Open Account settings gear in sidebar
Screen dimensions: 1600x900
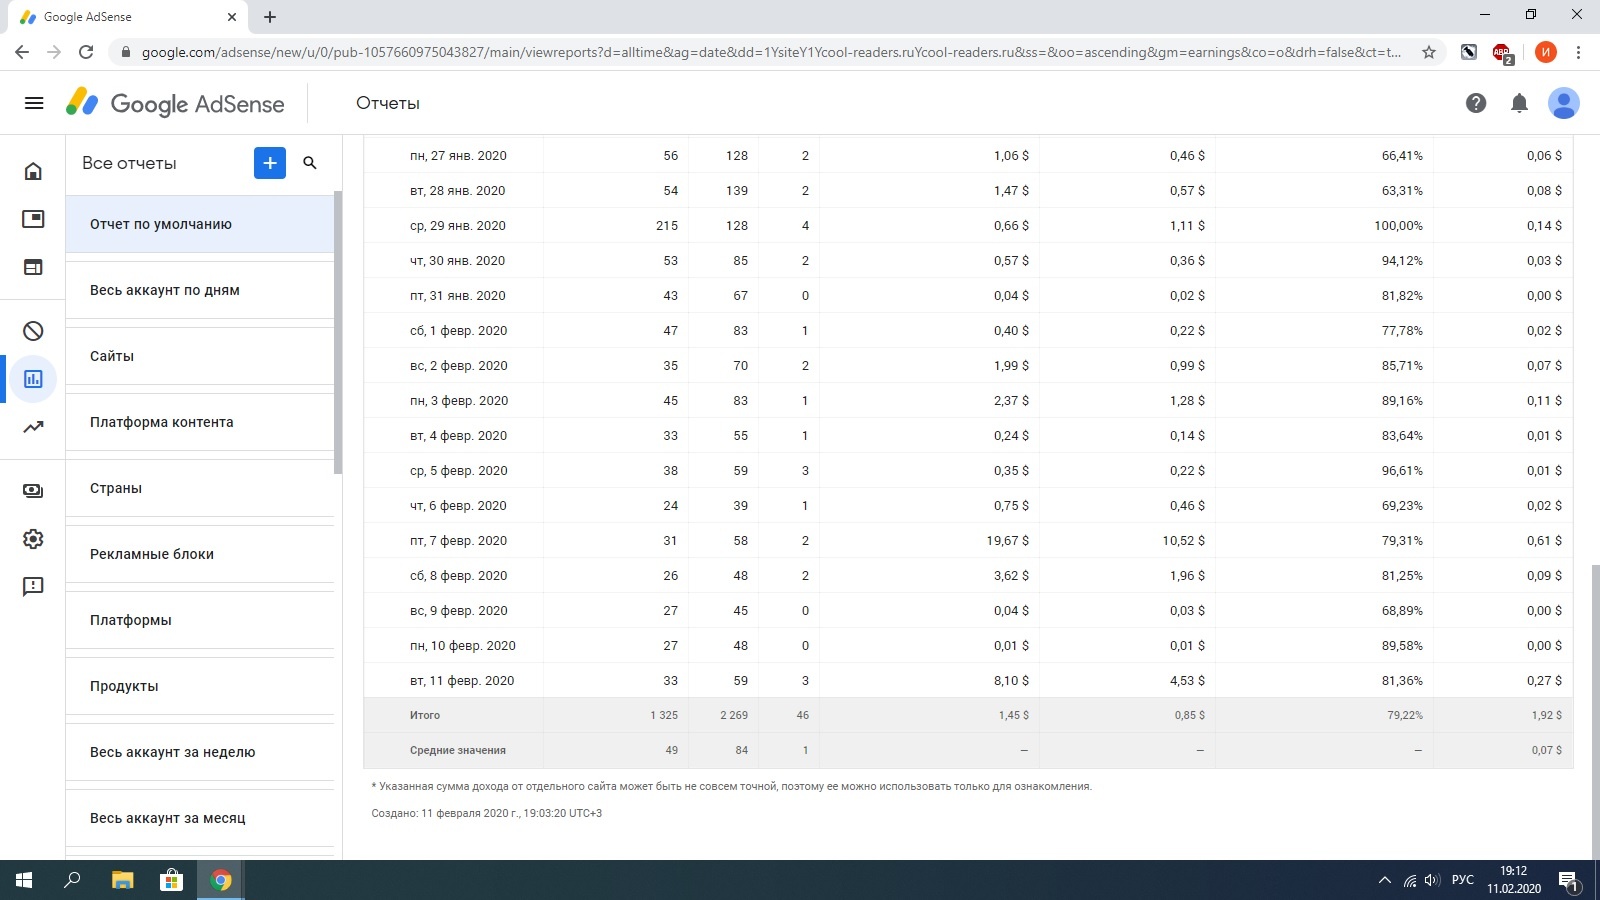[33, 539]
